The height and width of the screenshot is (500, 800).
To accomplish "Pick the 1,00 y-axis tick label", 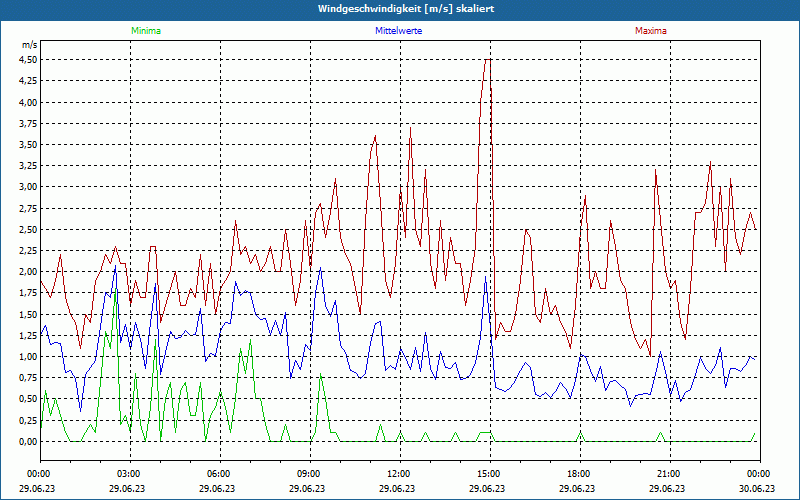I will point(28,357).
